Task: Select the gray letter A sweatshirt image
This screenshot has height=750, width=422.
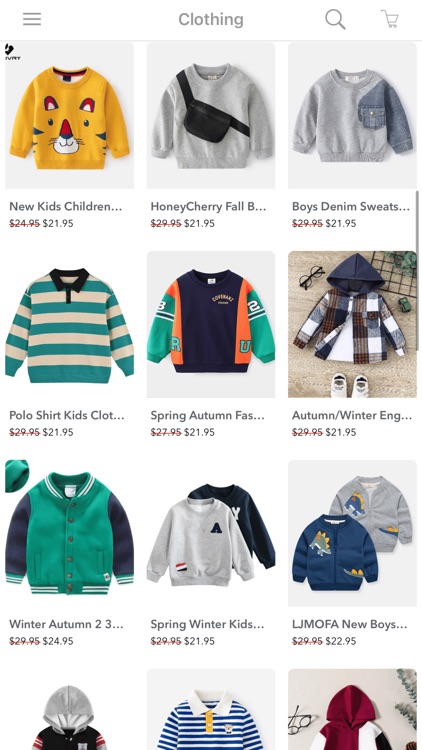Action: tap(211, 533)
